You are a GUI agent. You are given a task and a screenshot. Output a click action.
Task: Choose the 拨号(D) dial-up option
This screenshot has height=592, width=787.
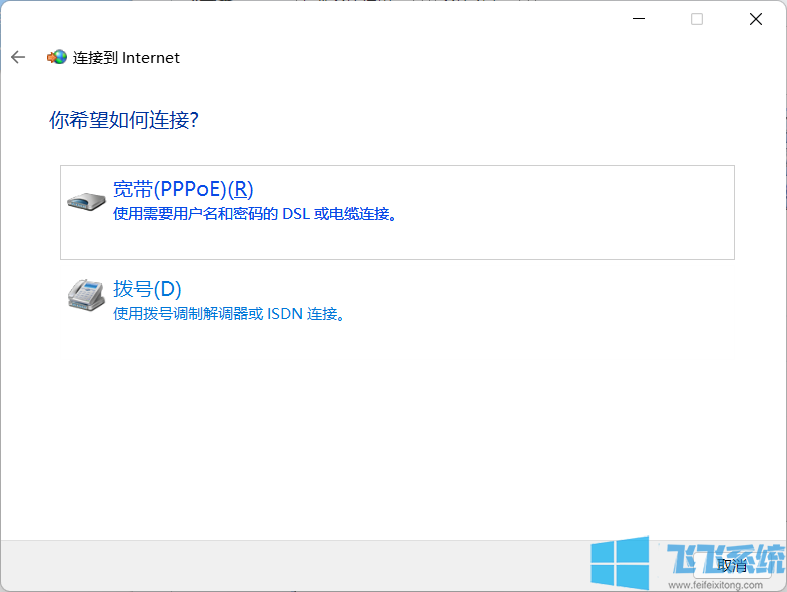tap(147, 289)
